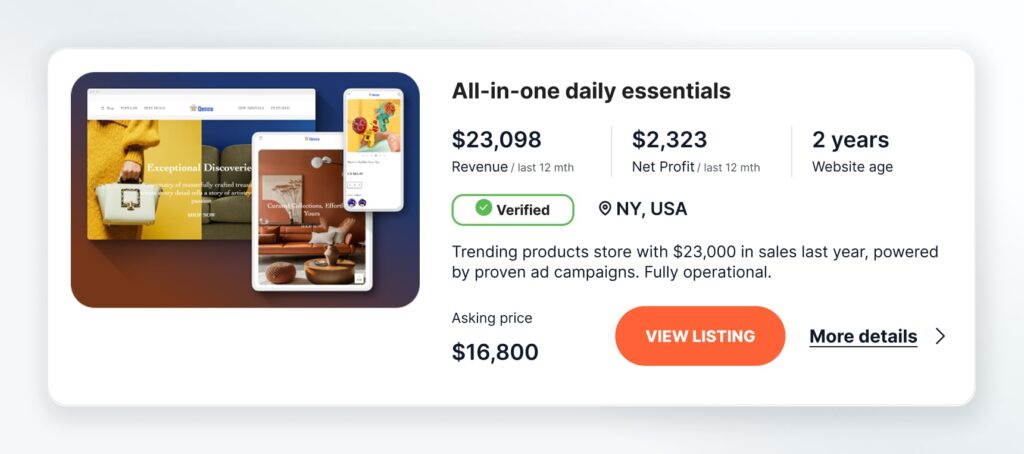Click the Trending products store description text
The image size is (1024, 454).
(694, 261)
